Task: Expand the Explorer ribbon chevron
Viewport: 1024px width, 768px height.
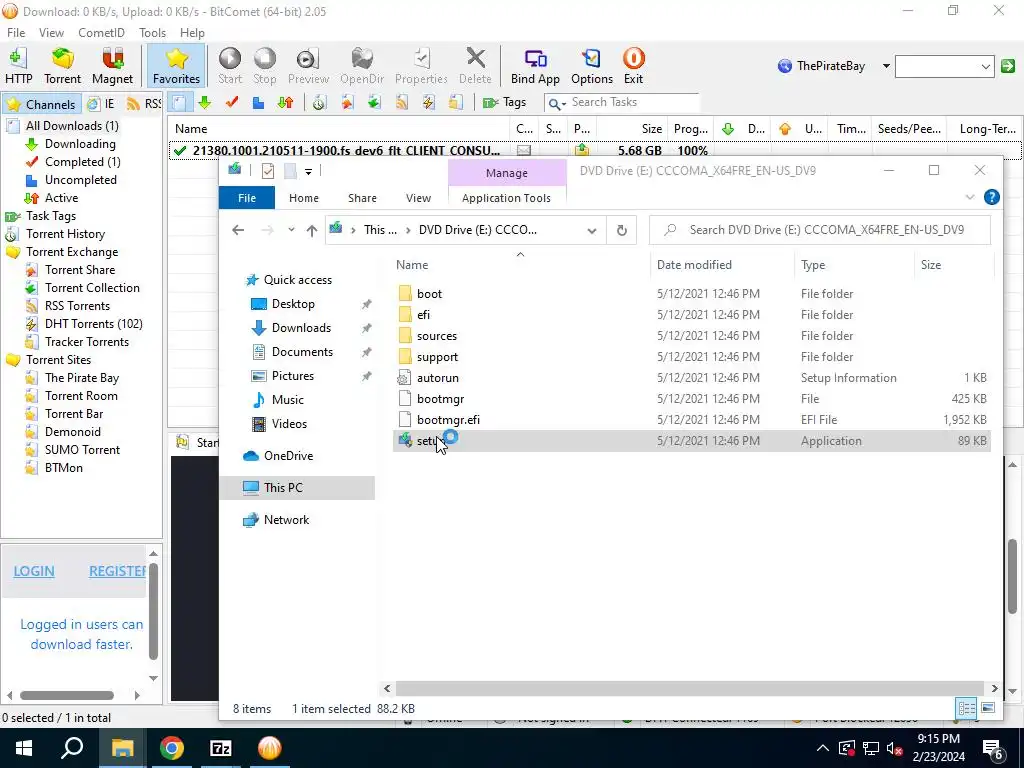Action: point(970,197)
